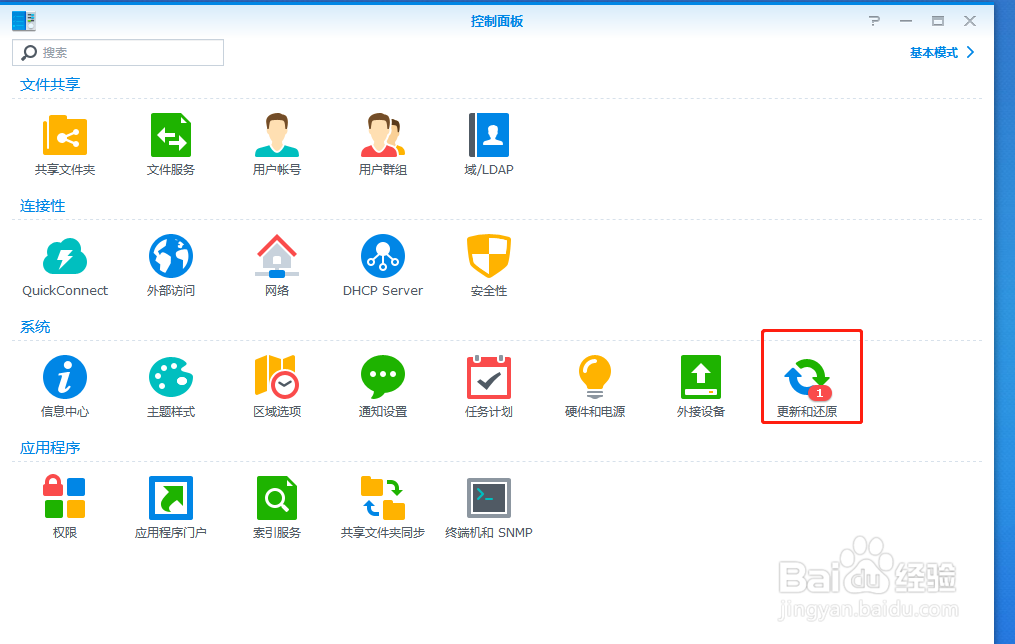Click the 控制面板 window title

click(496, 21)
